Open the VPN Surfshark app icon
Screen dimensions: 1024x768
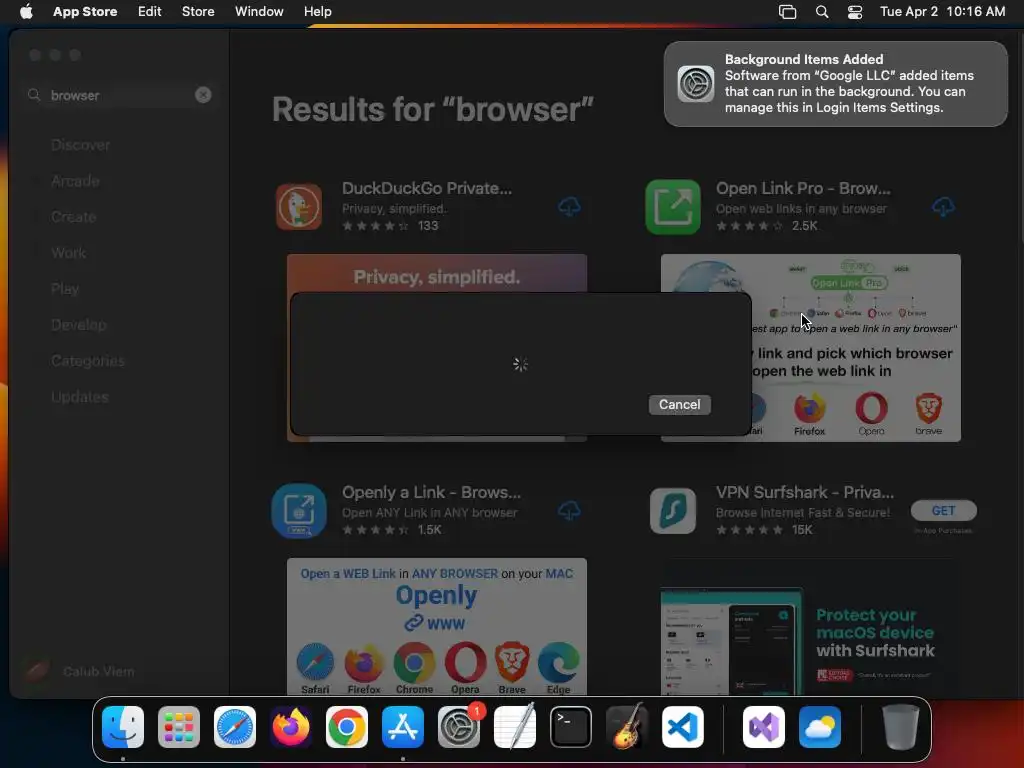[x=673, y=511]
